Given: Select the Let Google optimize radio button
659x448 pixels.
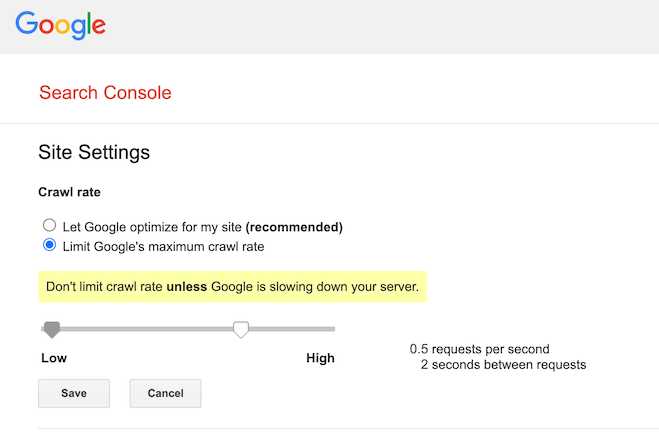Looking at the screenshot, I should [49, 225].
